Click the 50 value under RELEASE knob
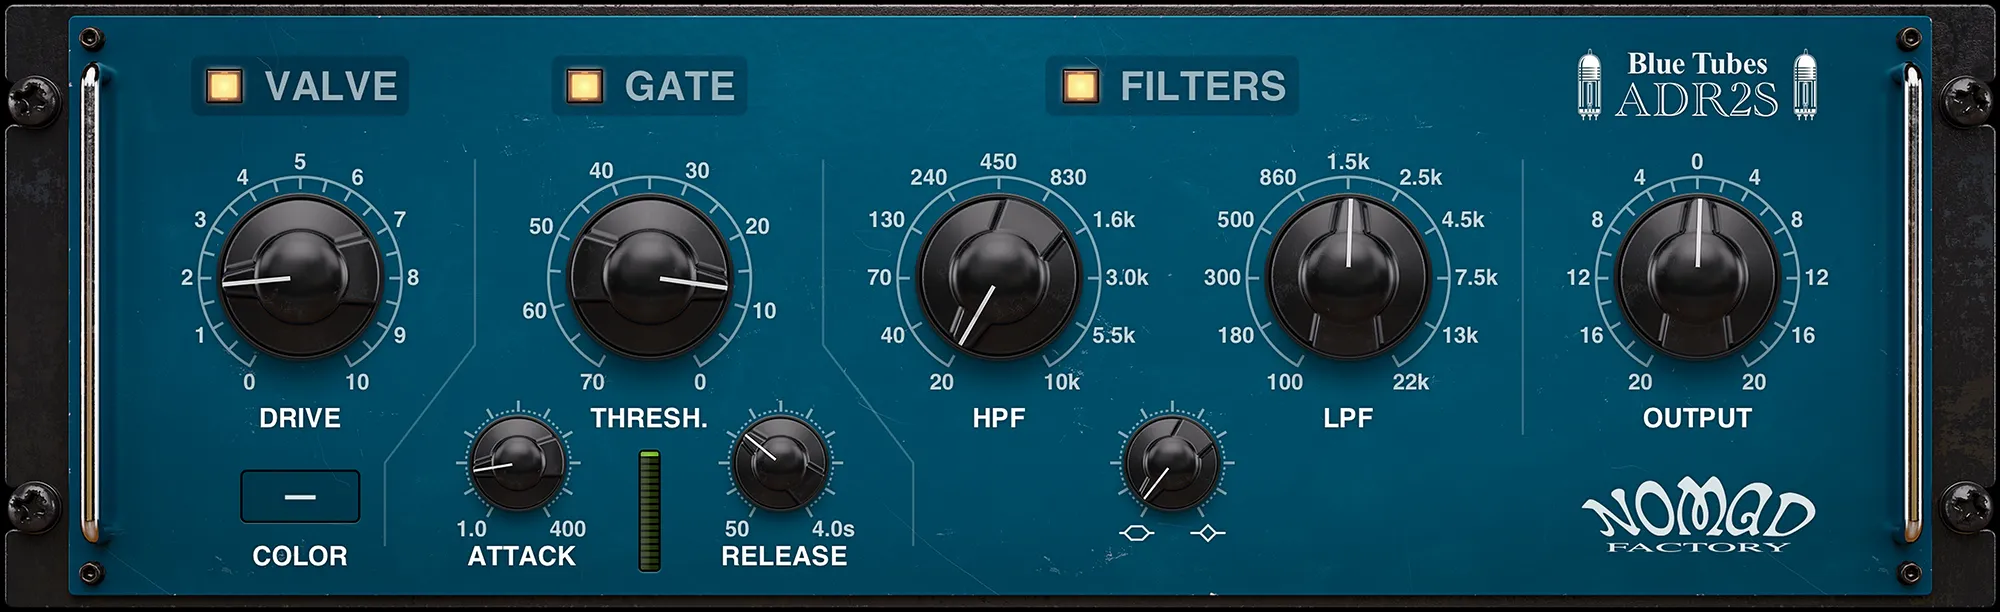The height and width of the screenshot is (612, 2000). click(737, 529)
